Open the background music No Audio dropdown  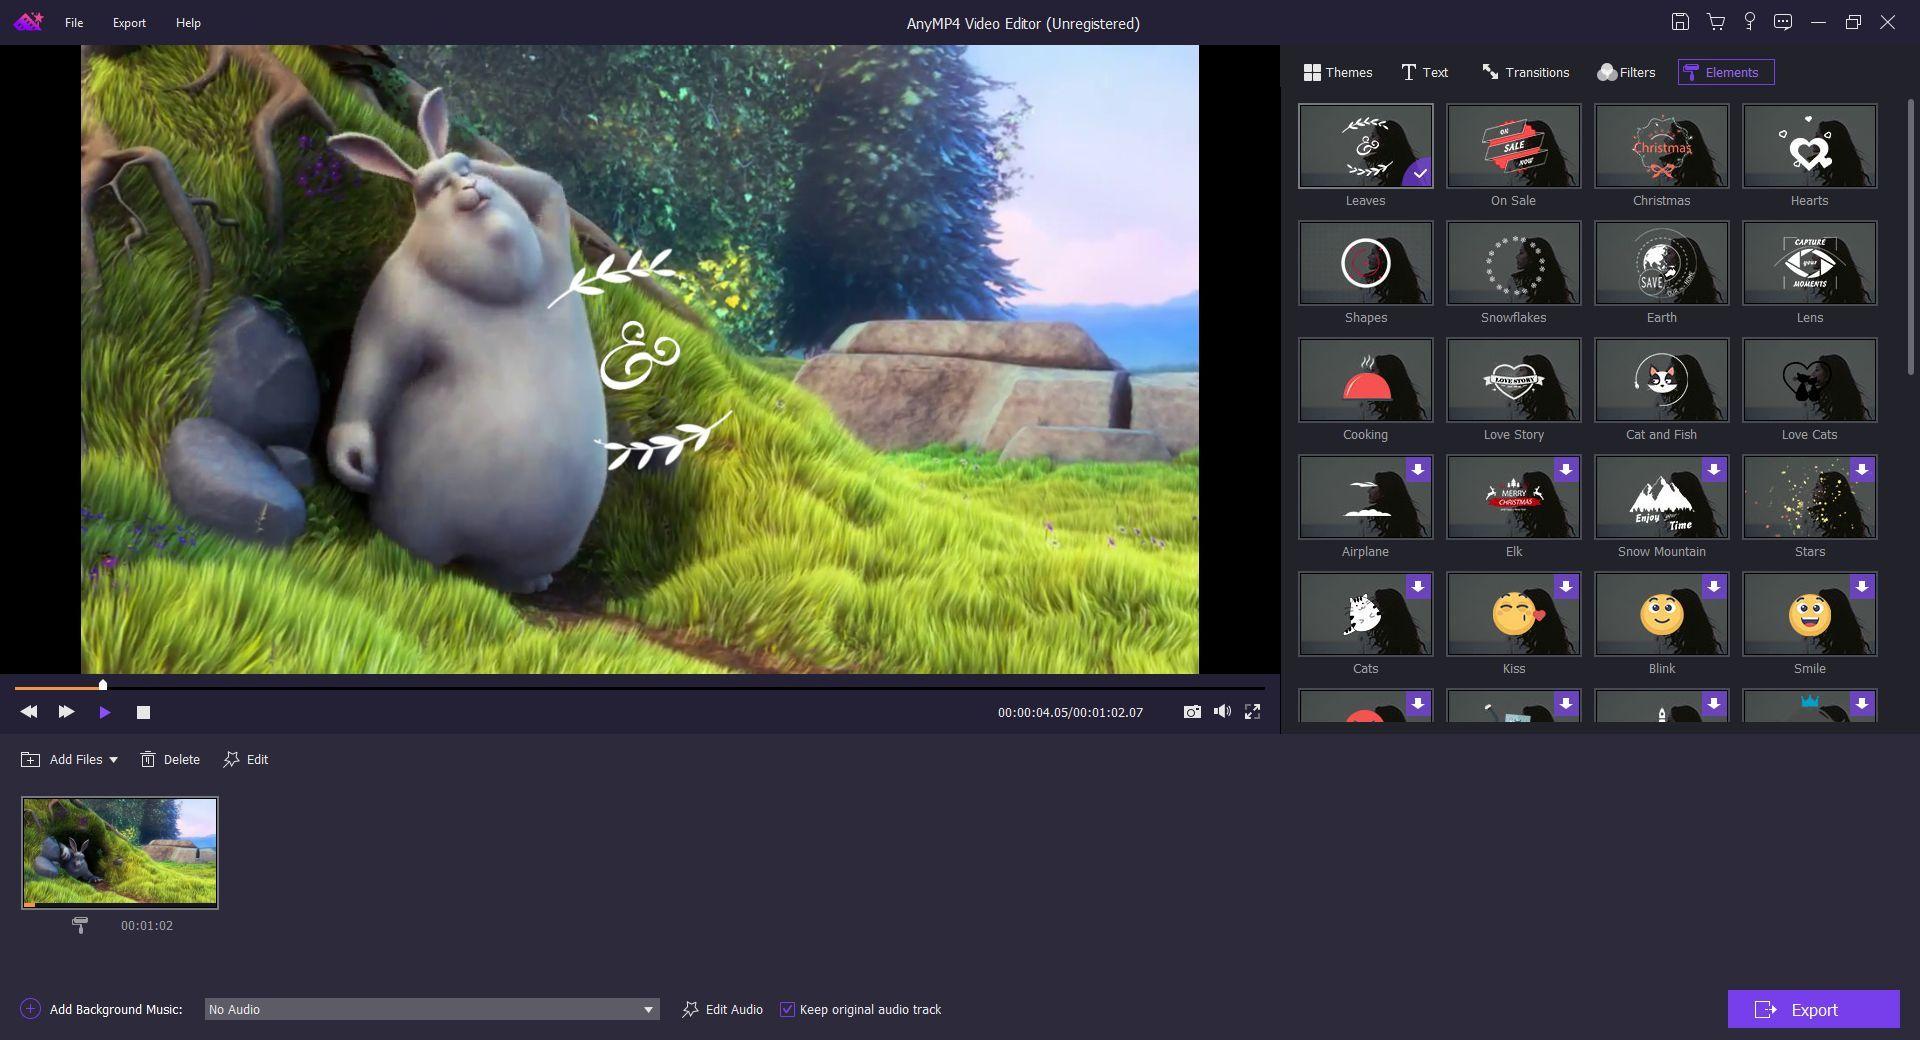pyautogui.click(x=649, y=1010)
